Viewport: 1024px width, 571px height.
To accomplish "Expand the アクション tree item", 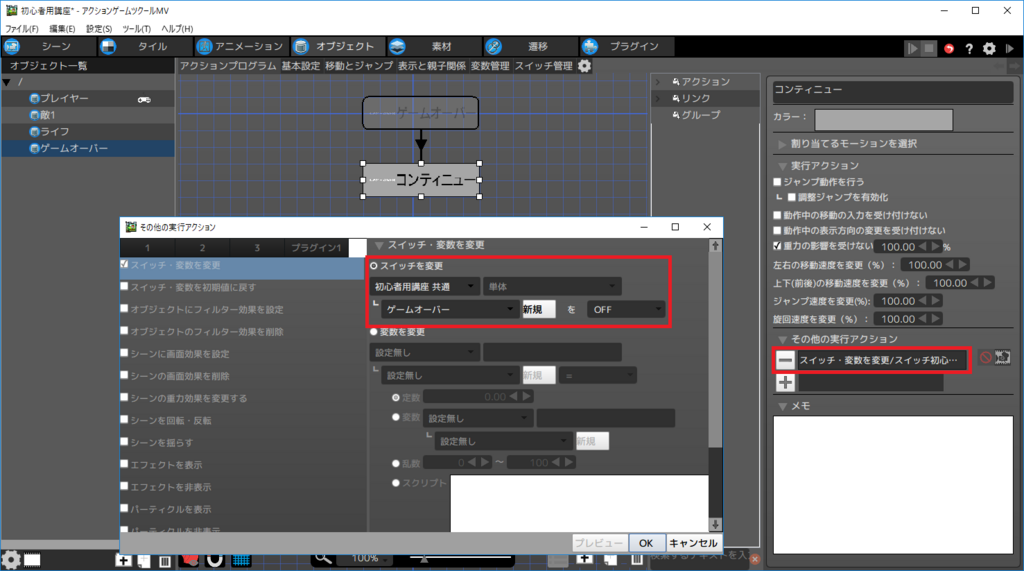I will [x=658, y=82].
